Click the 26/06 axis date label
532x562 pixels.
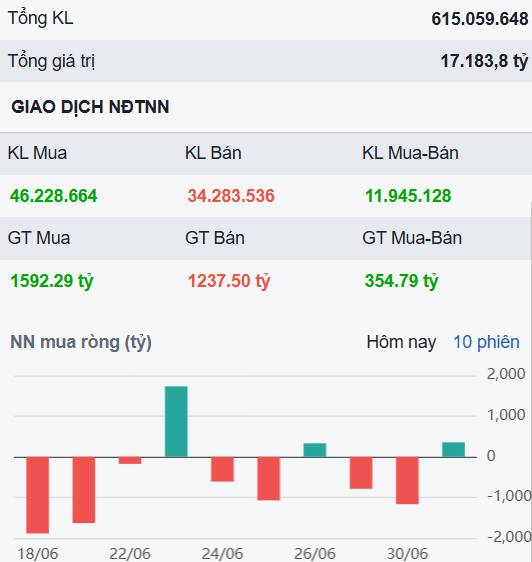click(x=315, y=554)
